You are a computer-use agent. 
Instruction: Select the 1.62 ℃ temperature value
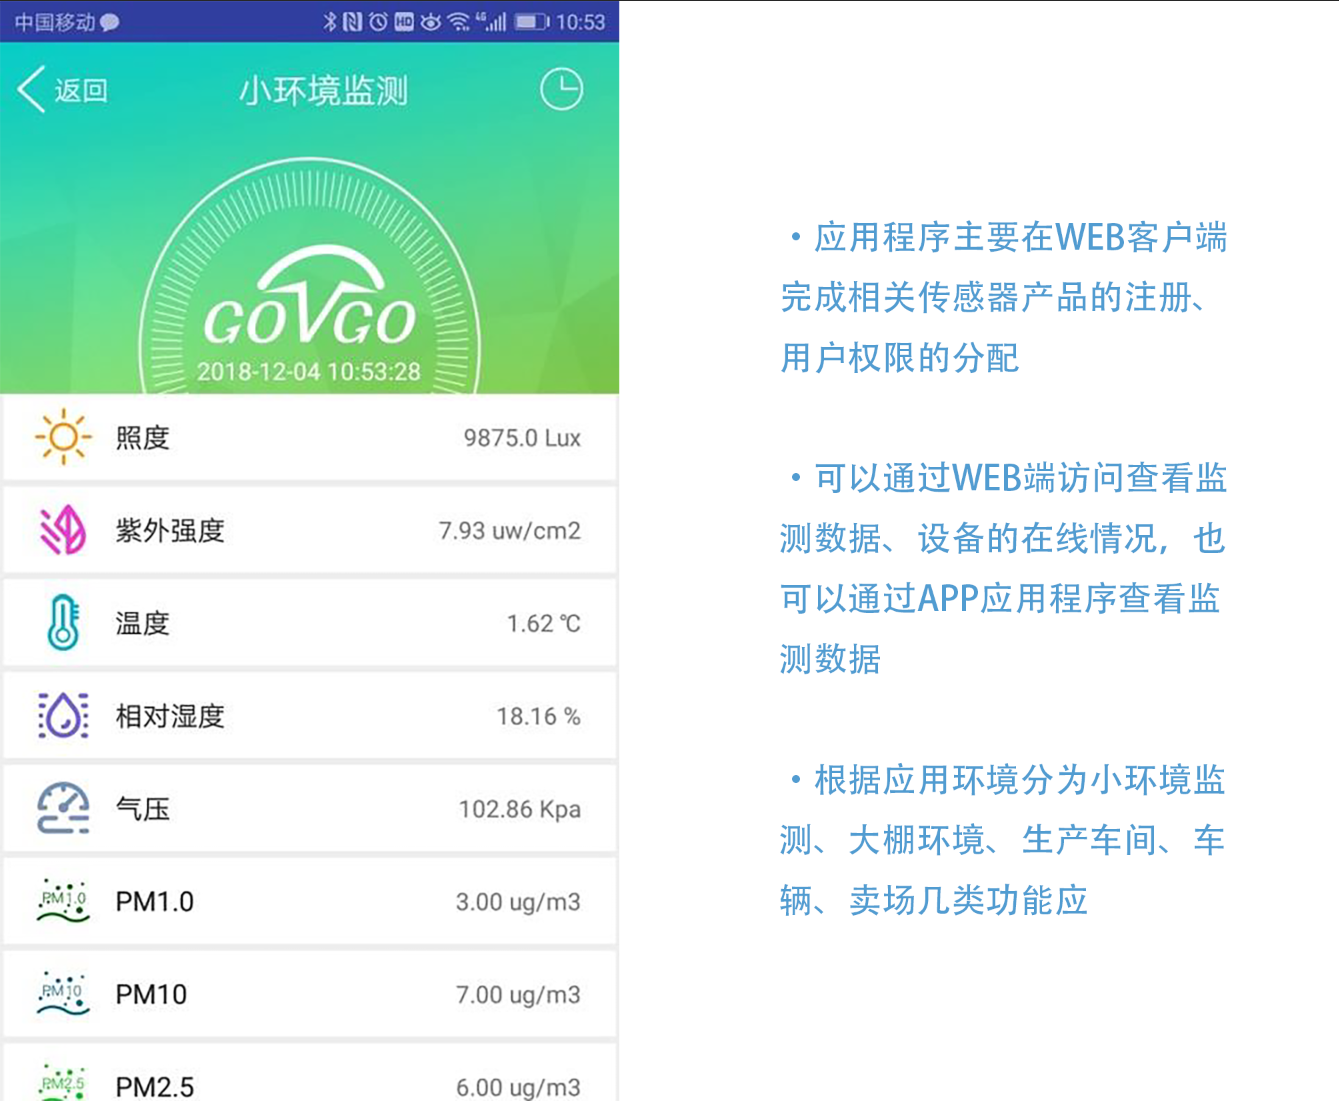pos(544,624)
